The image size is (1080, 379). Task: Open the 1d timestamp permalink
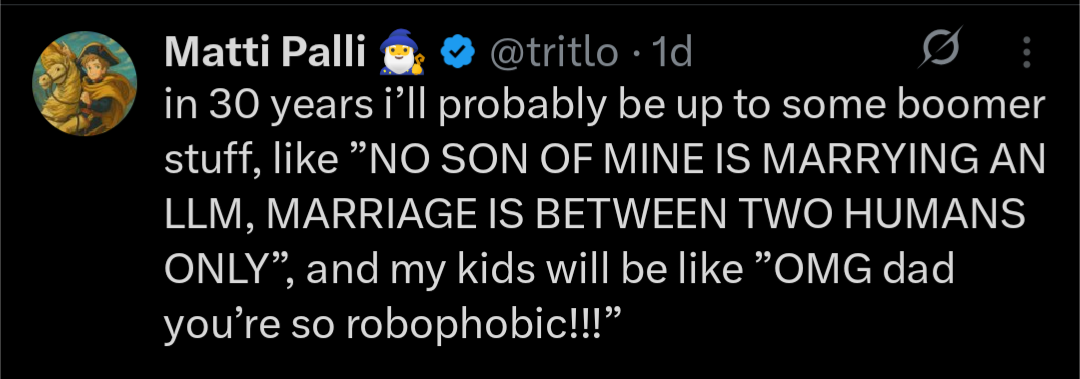coord(671,52)
